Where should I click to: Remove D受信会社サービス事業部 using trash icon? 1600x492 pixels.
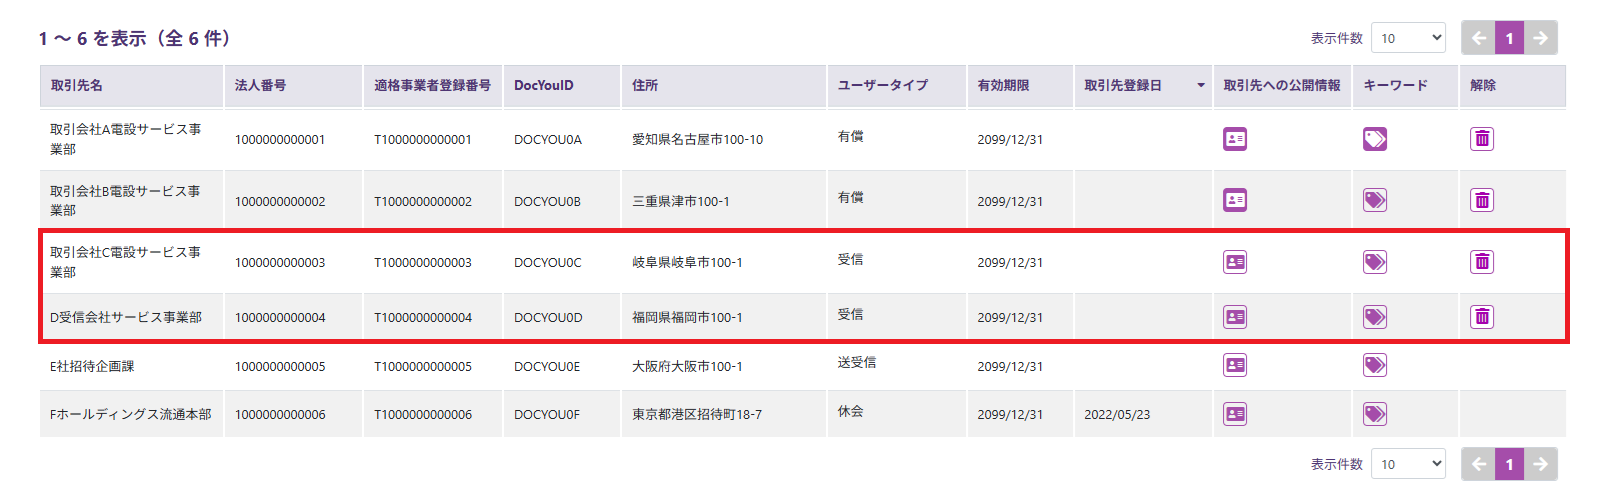click(1482, 317)
